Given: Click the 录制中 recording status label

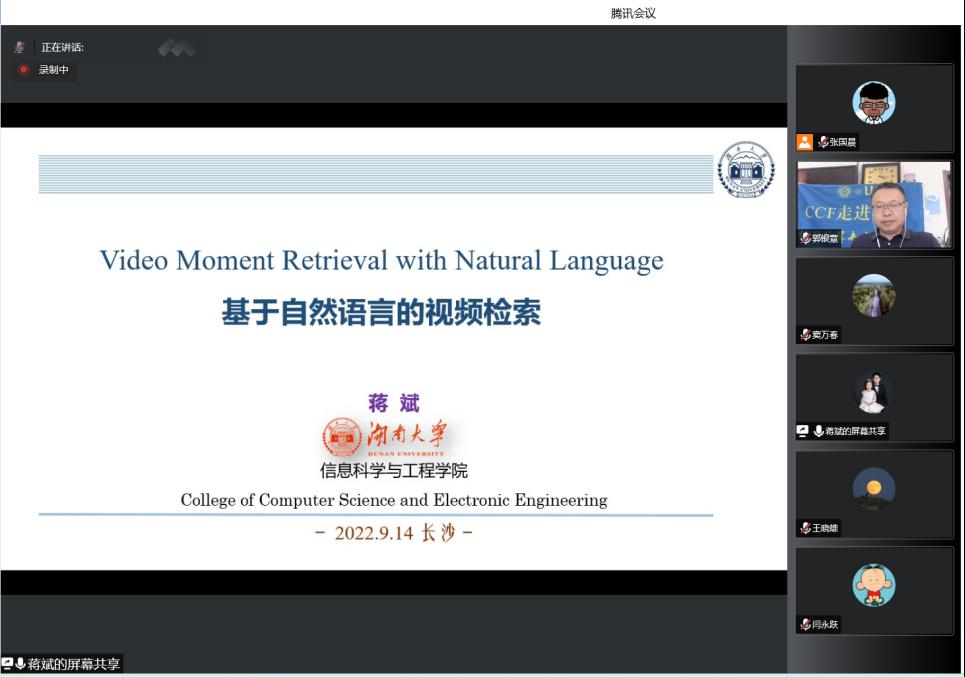Looking at the screenshot, I should click(x=54, y=70).
